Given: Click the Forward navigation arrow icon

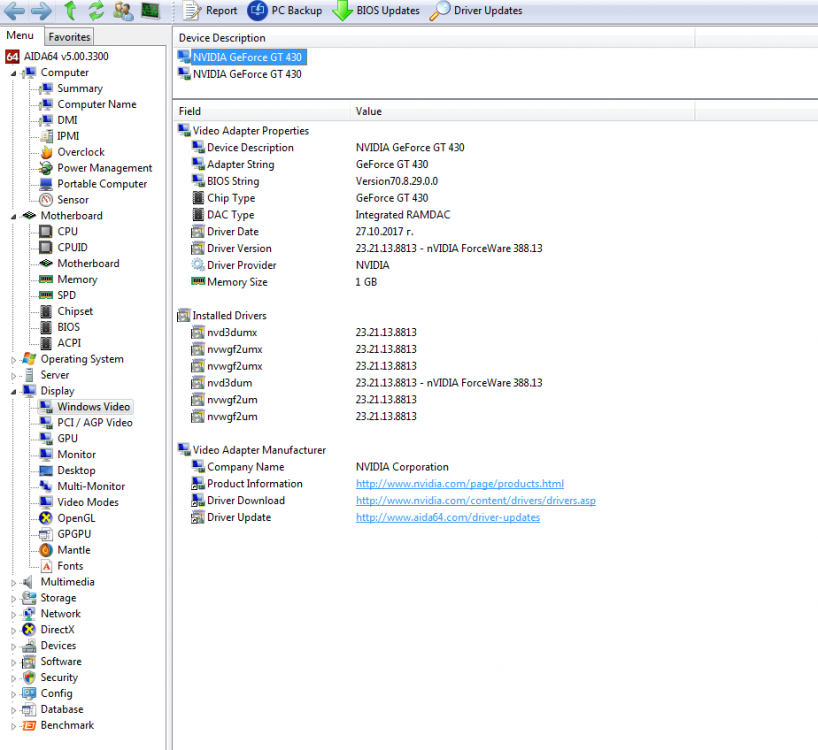Looking at the screenshot, I should pos(41,10).
